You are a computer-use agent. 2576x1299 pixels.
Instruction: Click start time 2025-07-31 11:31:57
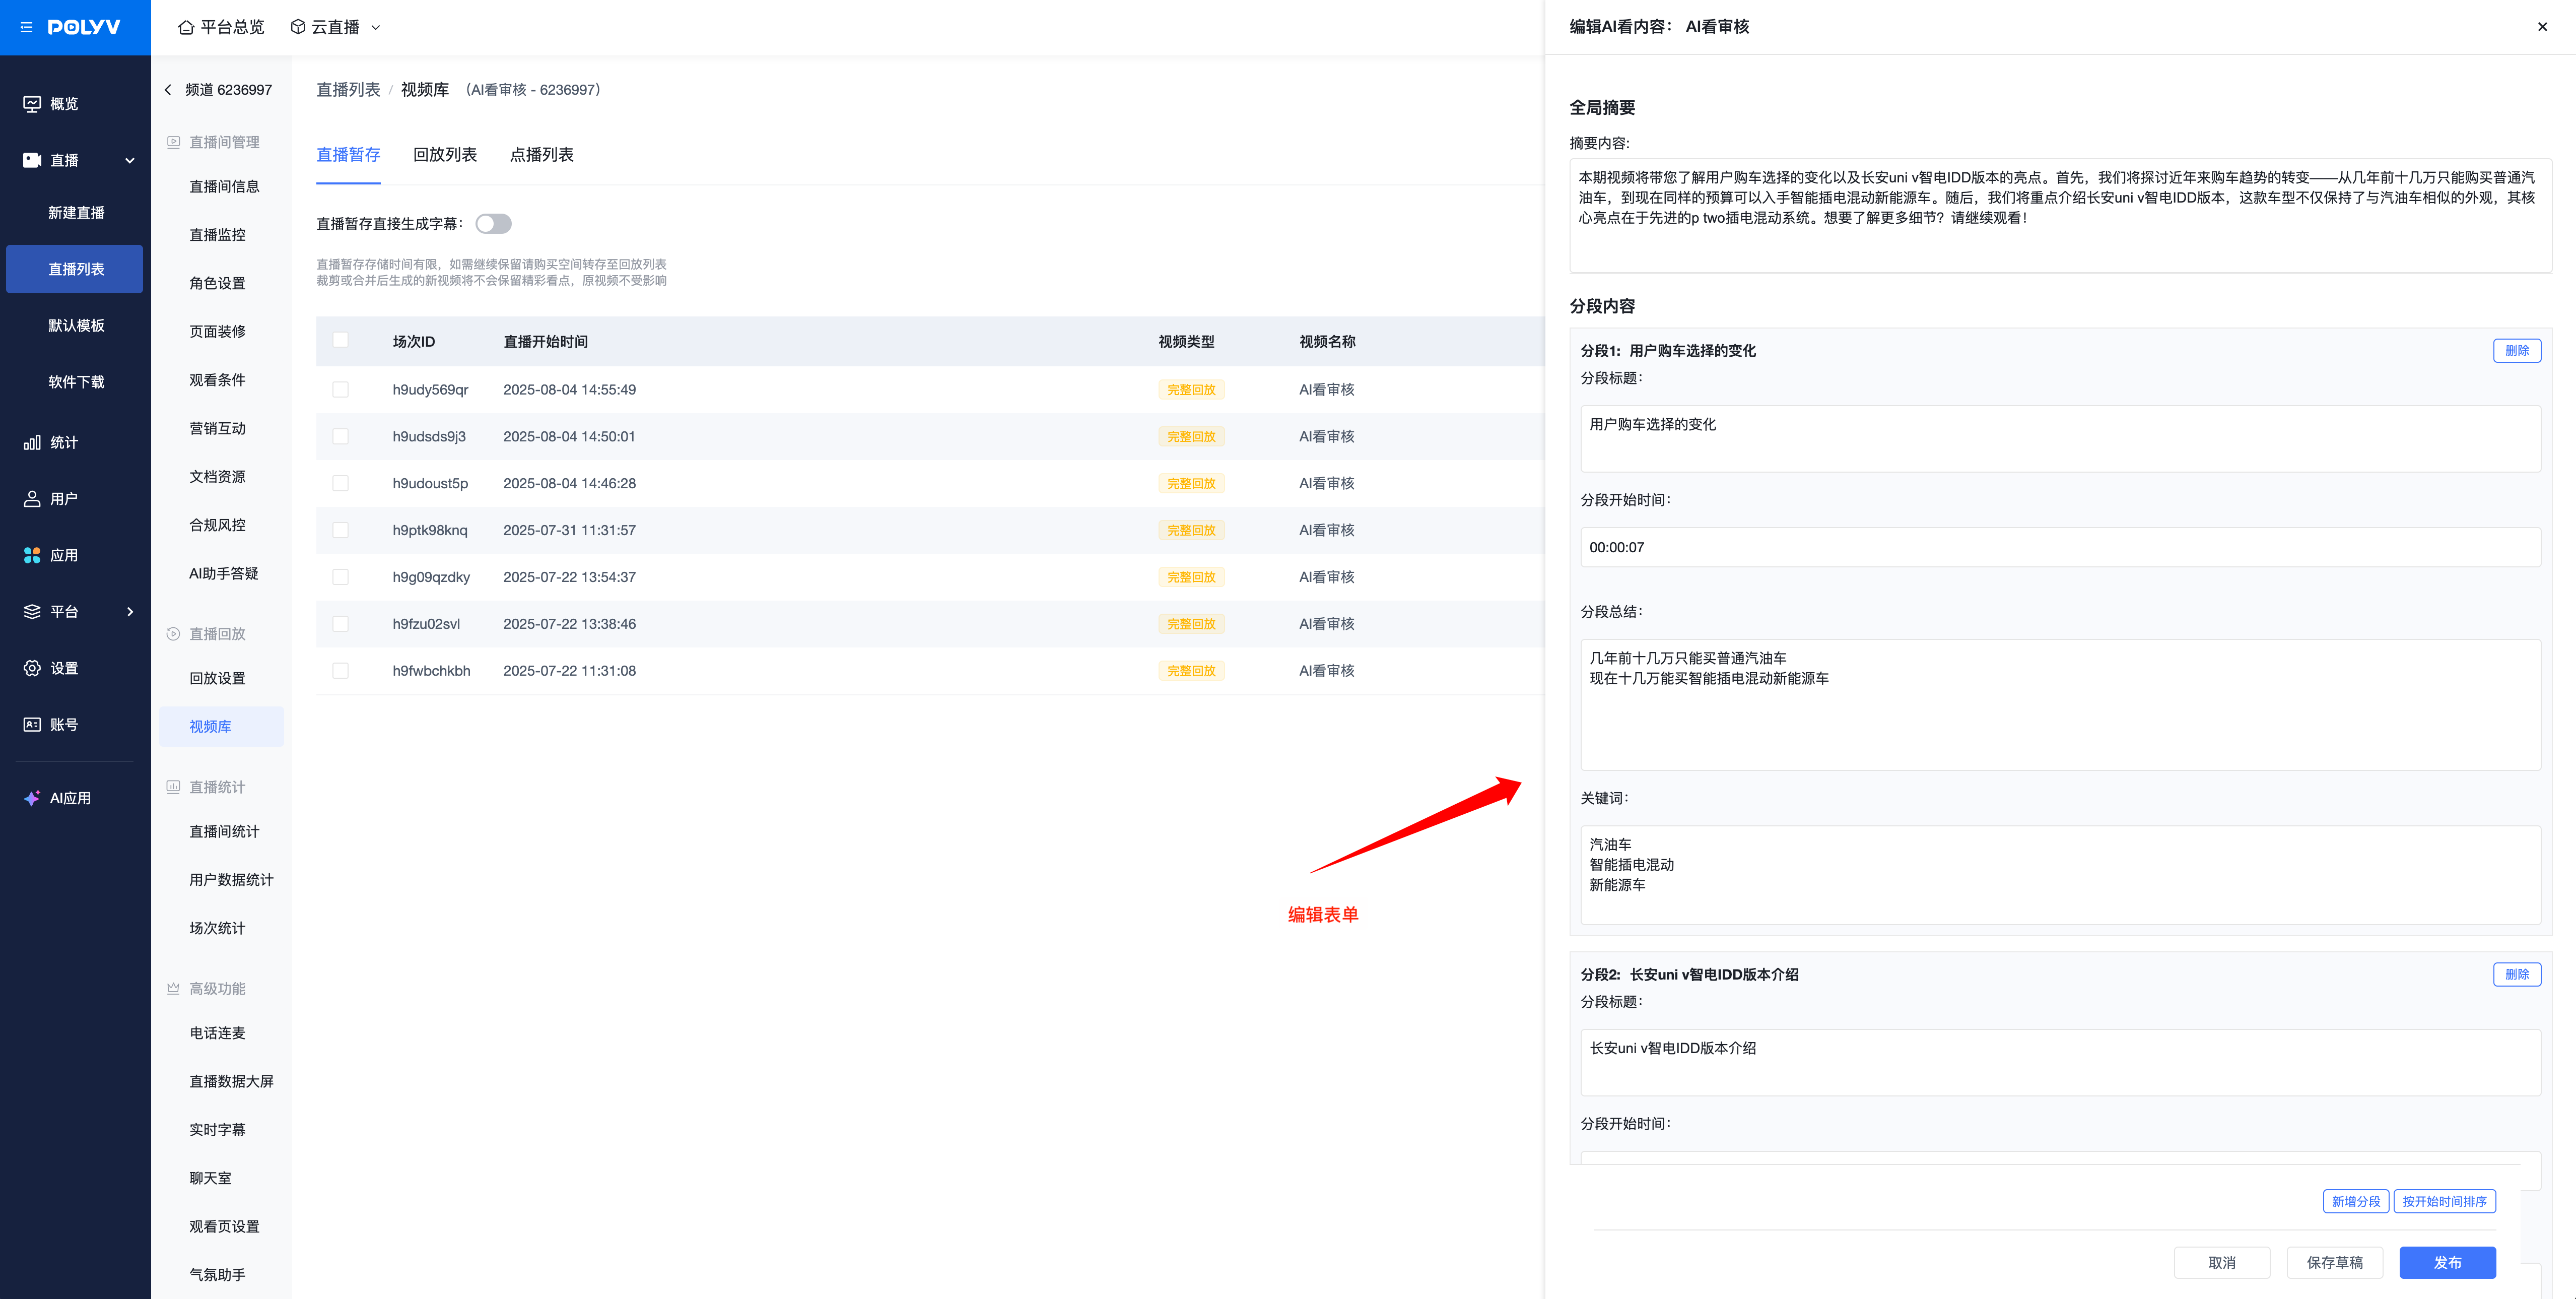(569, 531)
